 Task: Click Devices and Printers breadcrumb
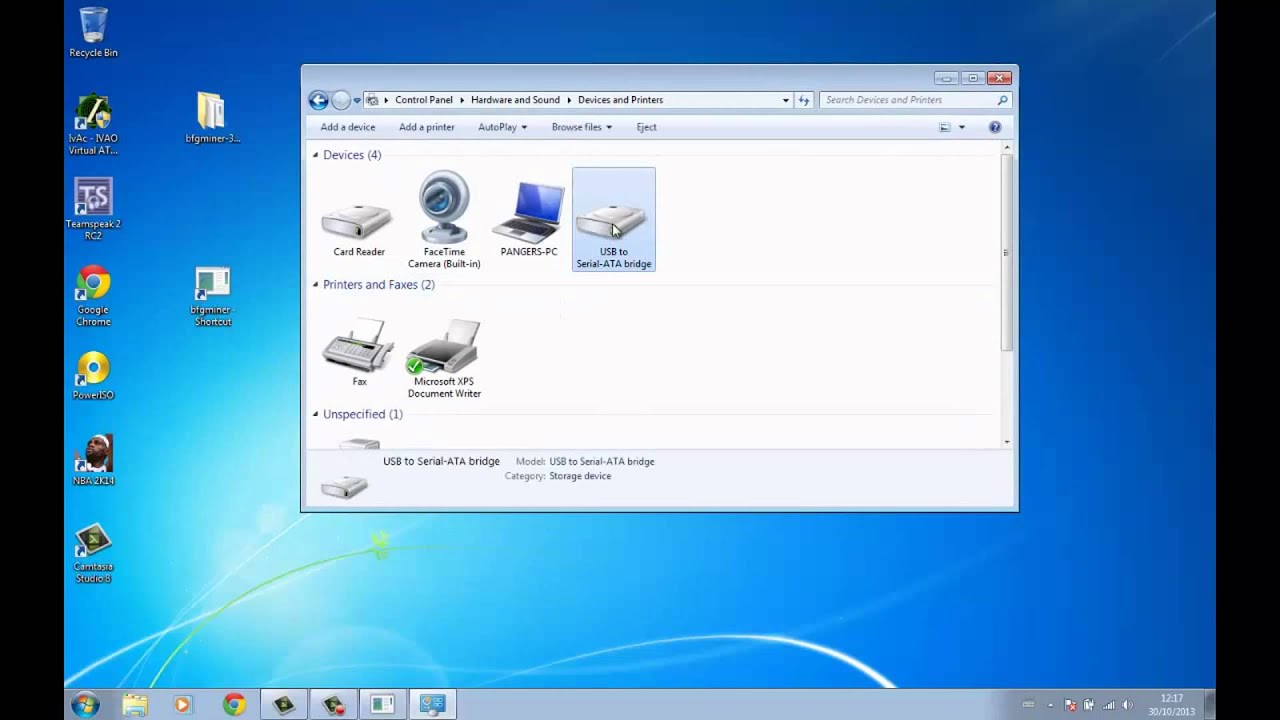620,100
